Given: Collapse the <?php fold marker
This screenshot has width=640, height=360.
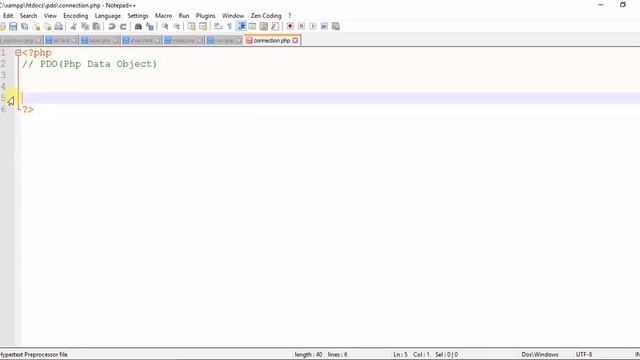Looking at the screenshot, I should tap(18, 53).
